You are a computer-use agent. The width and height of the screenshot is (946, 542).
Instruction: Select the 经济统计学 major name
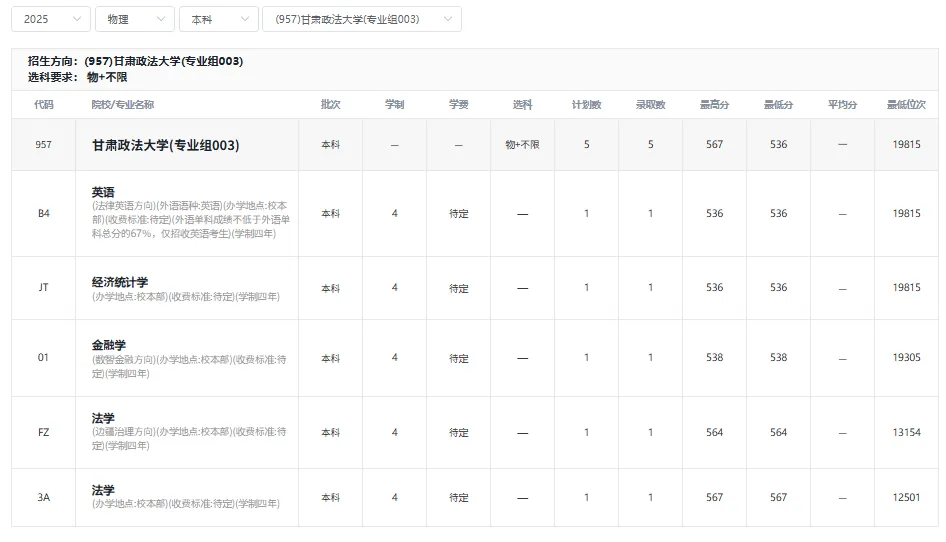tap(119, 282)
